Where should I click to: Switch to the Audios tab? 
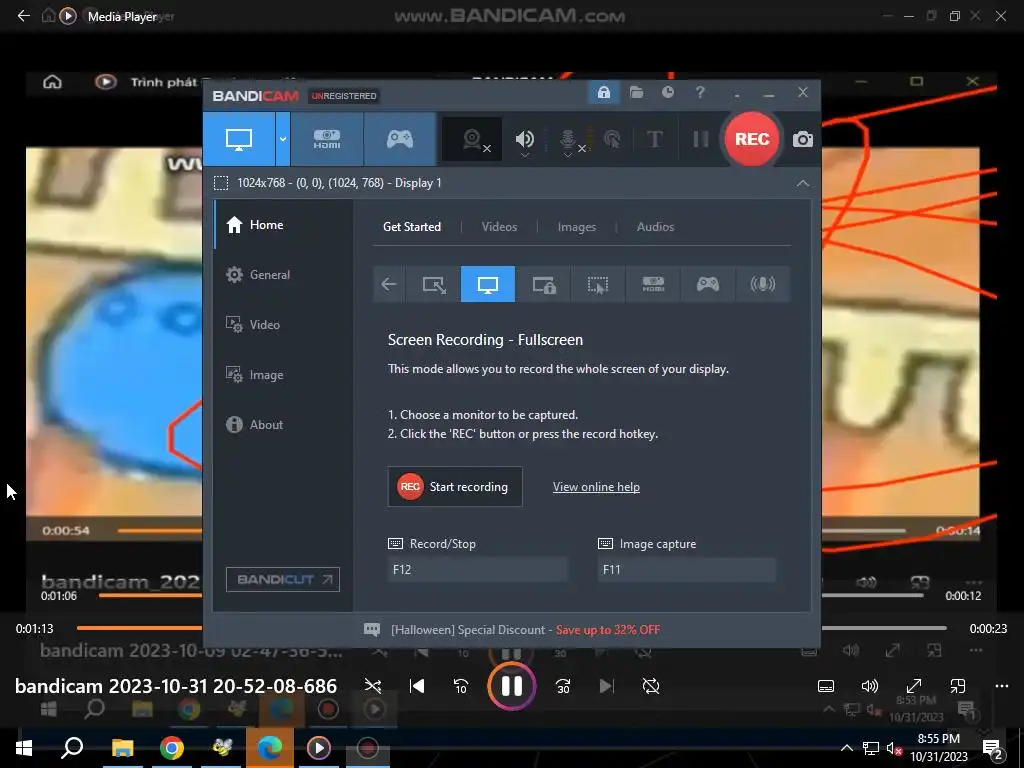pyautogui.click(x=655, y=227)
